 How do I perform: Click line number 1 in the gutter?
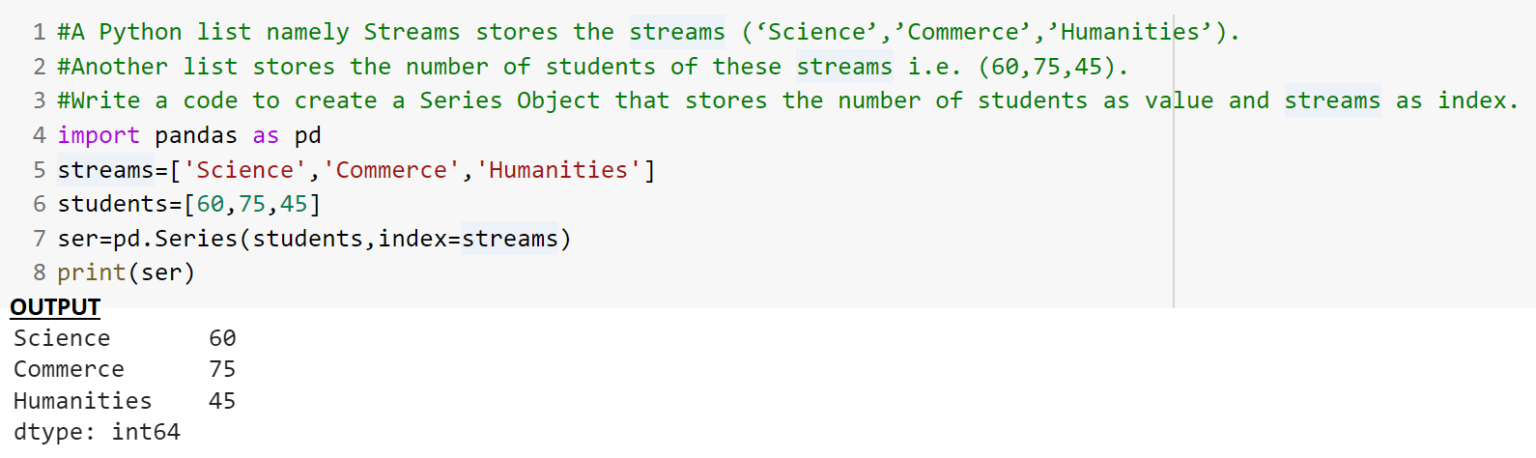38,33
